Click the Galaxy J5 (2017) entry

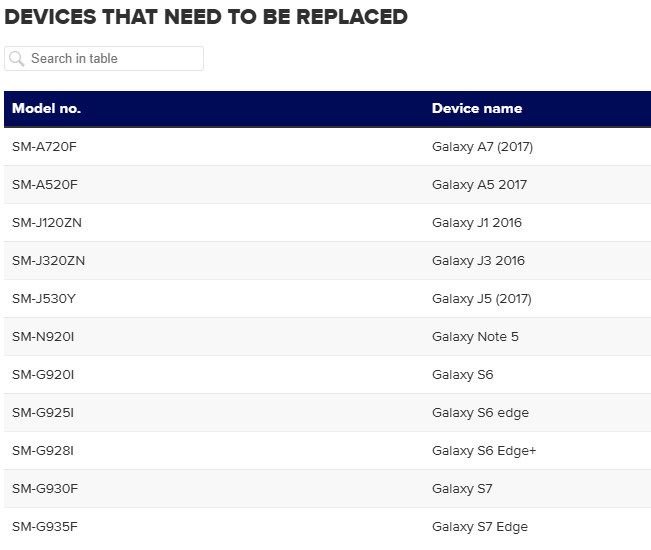coord(481,299)
